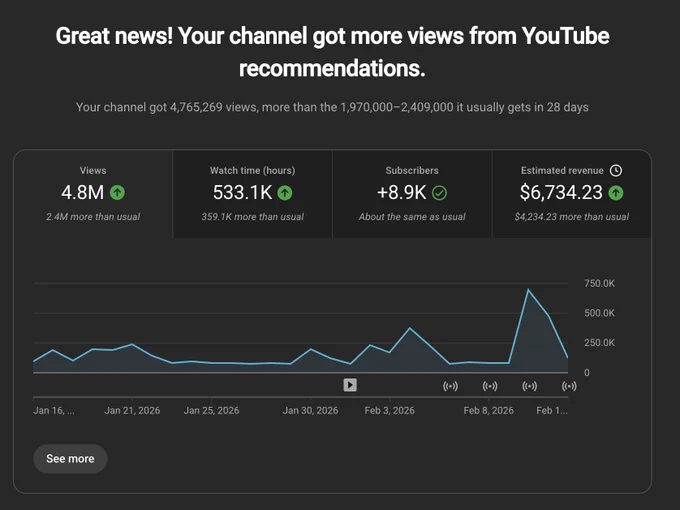Click the highest peak of the views chart
The width and height of the screenshot is (680, 510).
528,289
